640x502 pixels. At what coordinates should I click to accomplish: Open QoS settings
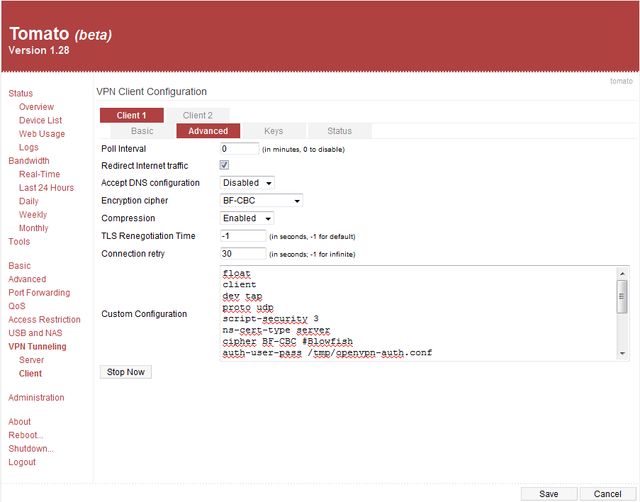pos(17,306)
